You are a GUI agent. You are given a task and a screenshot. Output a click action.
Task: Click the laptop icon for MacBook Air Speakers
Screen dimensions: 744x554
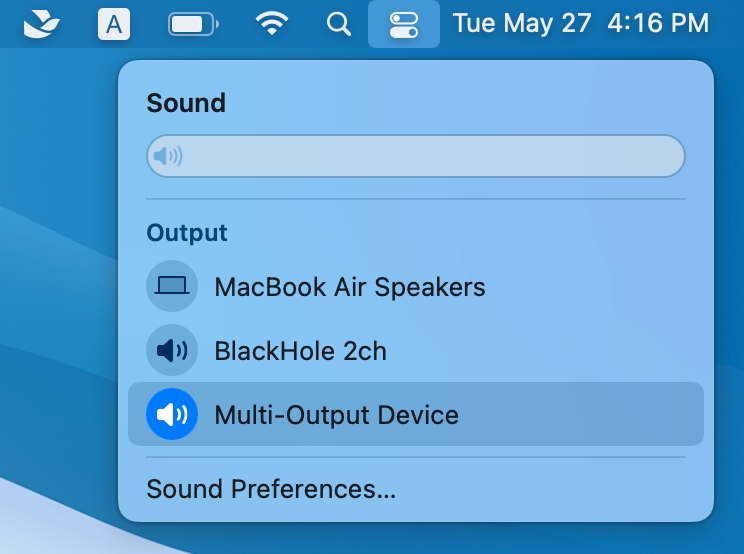(172, 286)
